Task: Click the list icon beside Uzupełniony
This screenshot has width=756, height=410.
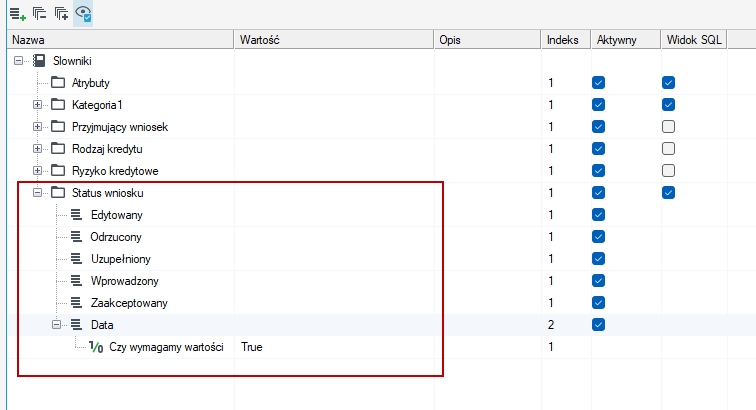Action: tap(77, 259)
